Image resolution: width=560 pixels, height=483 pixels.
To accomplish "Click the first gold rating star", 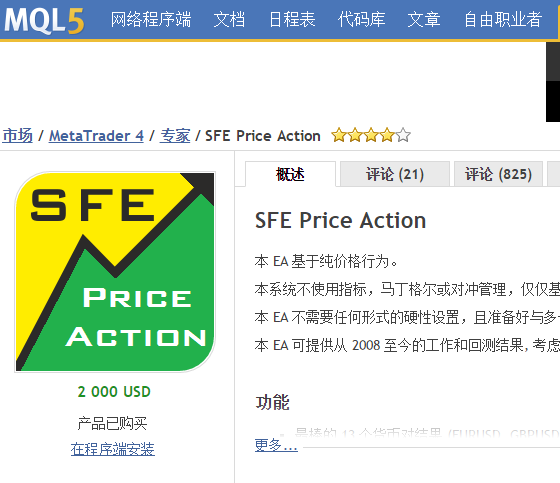I will [x=339, y=135].
